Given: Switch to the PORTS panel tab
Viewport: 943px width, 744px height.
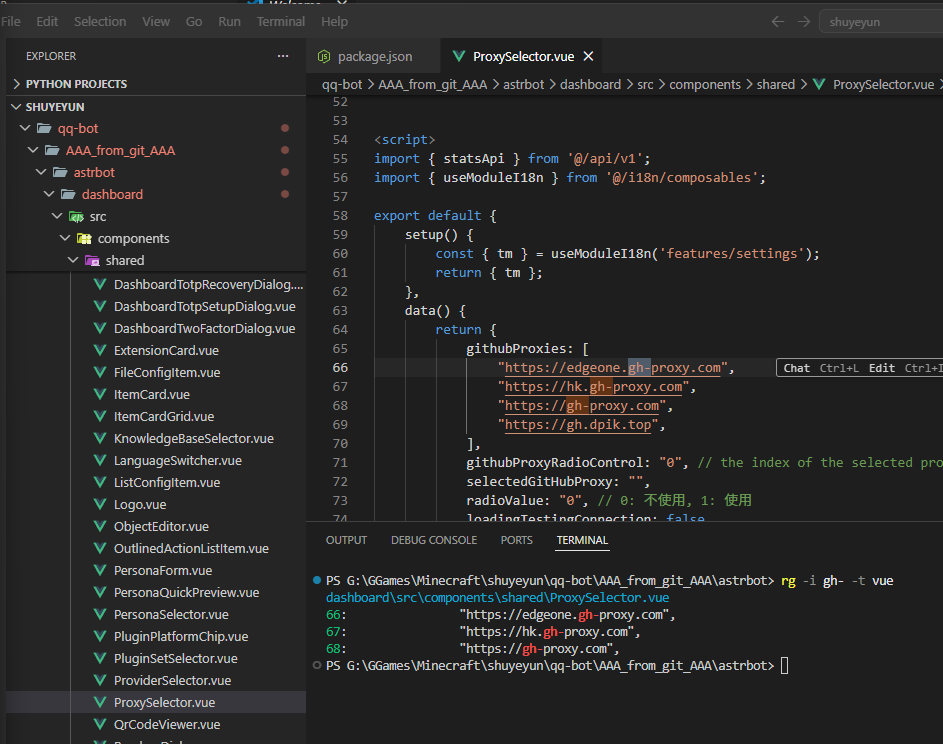Looking at the screenshot, I should click(517, 540).
